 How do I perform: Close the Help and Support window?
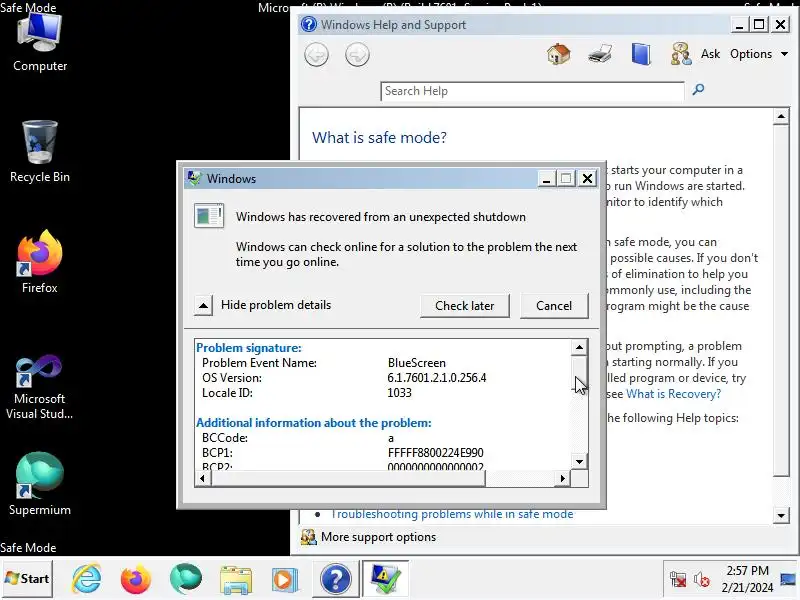(x=780, y=24)
